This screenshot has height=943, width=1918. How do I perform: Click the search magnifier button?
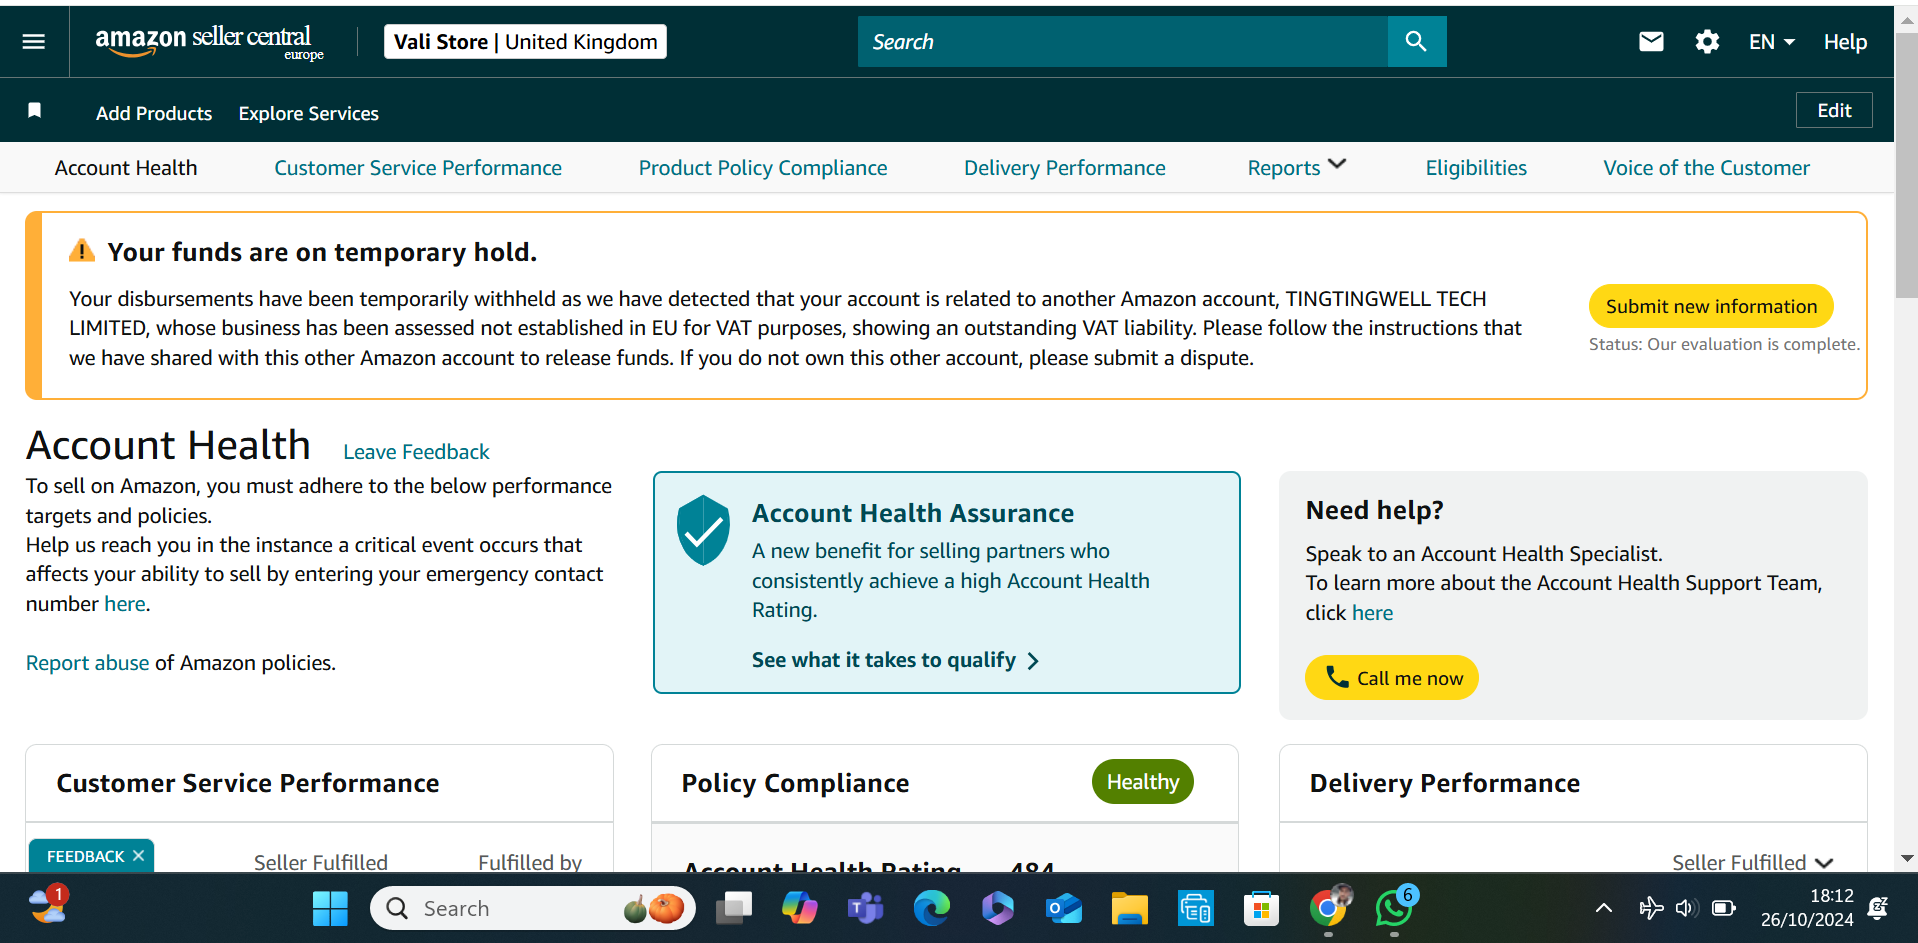1416,41
